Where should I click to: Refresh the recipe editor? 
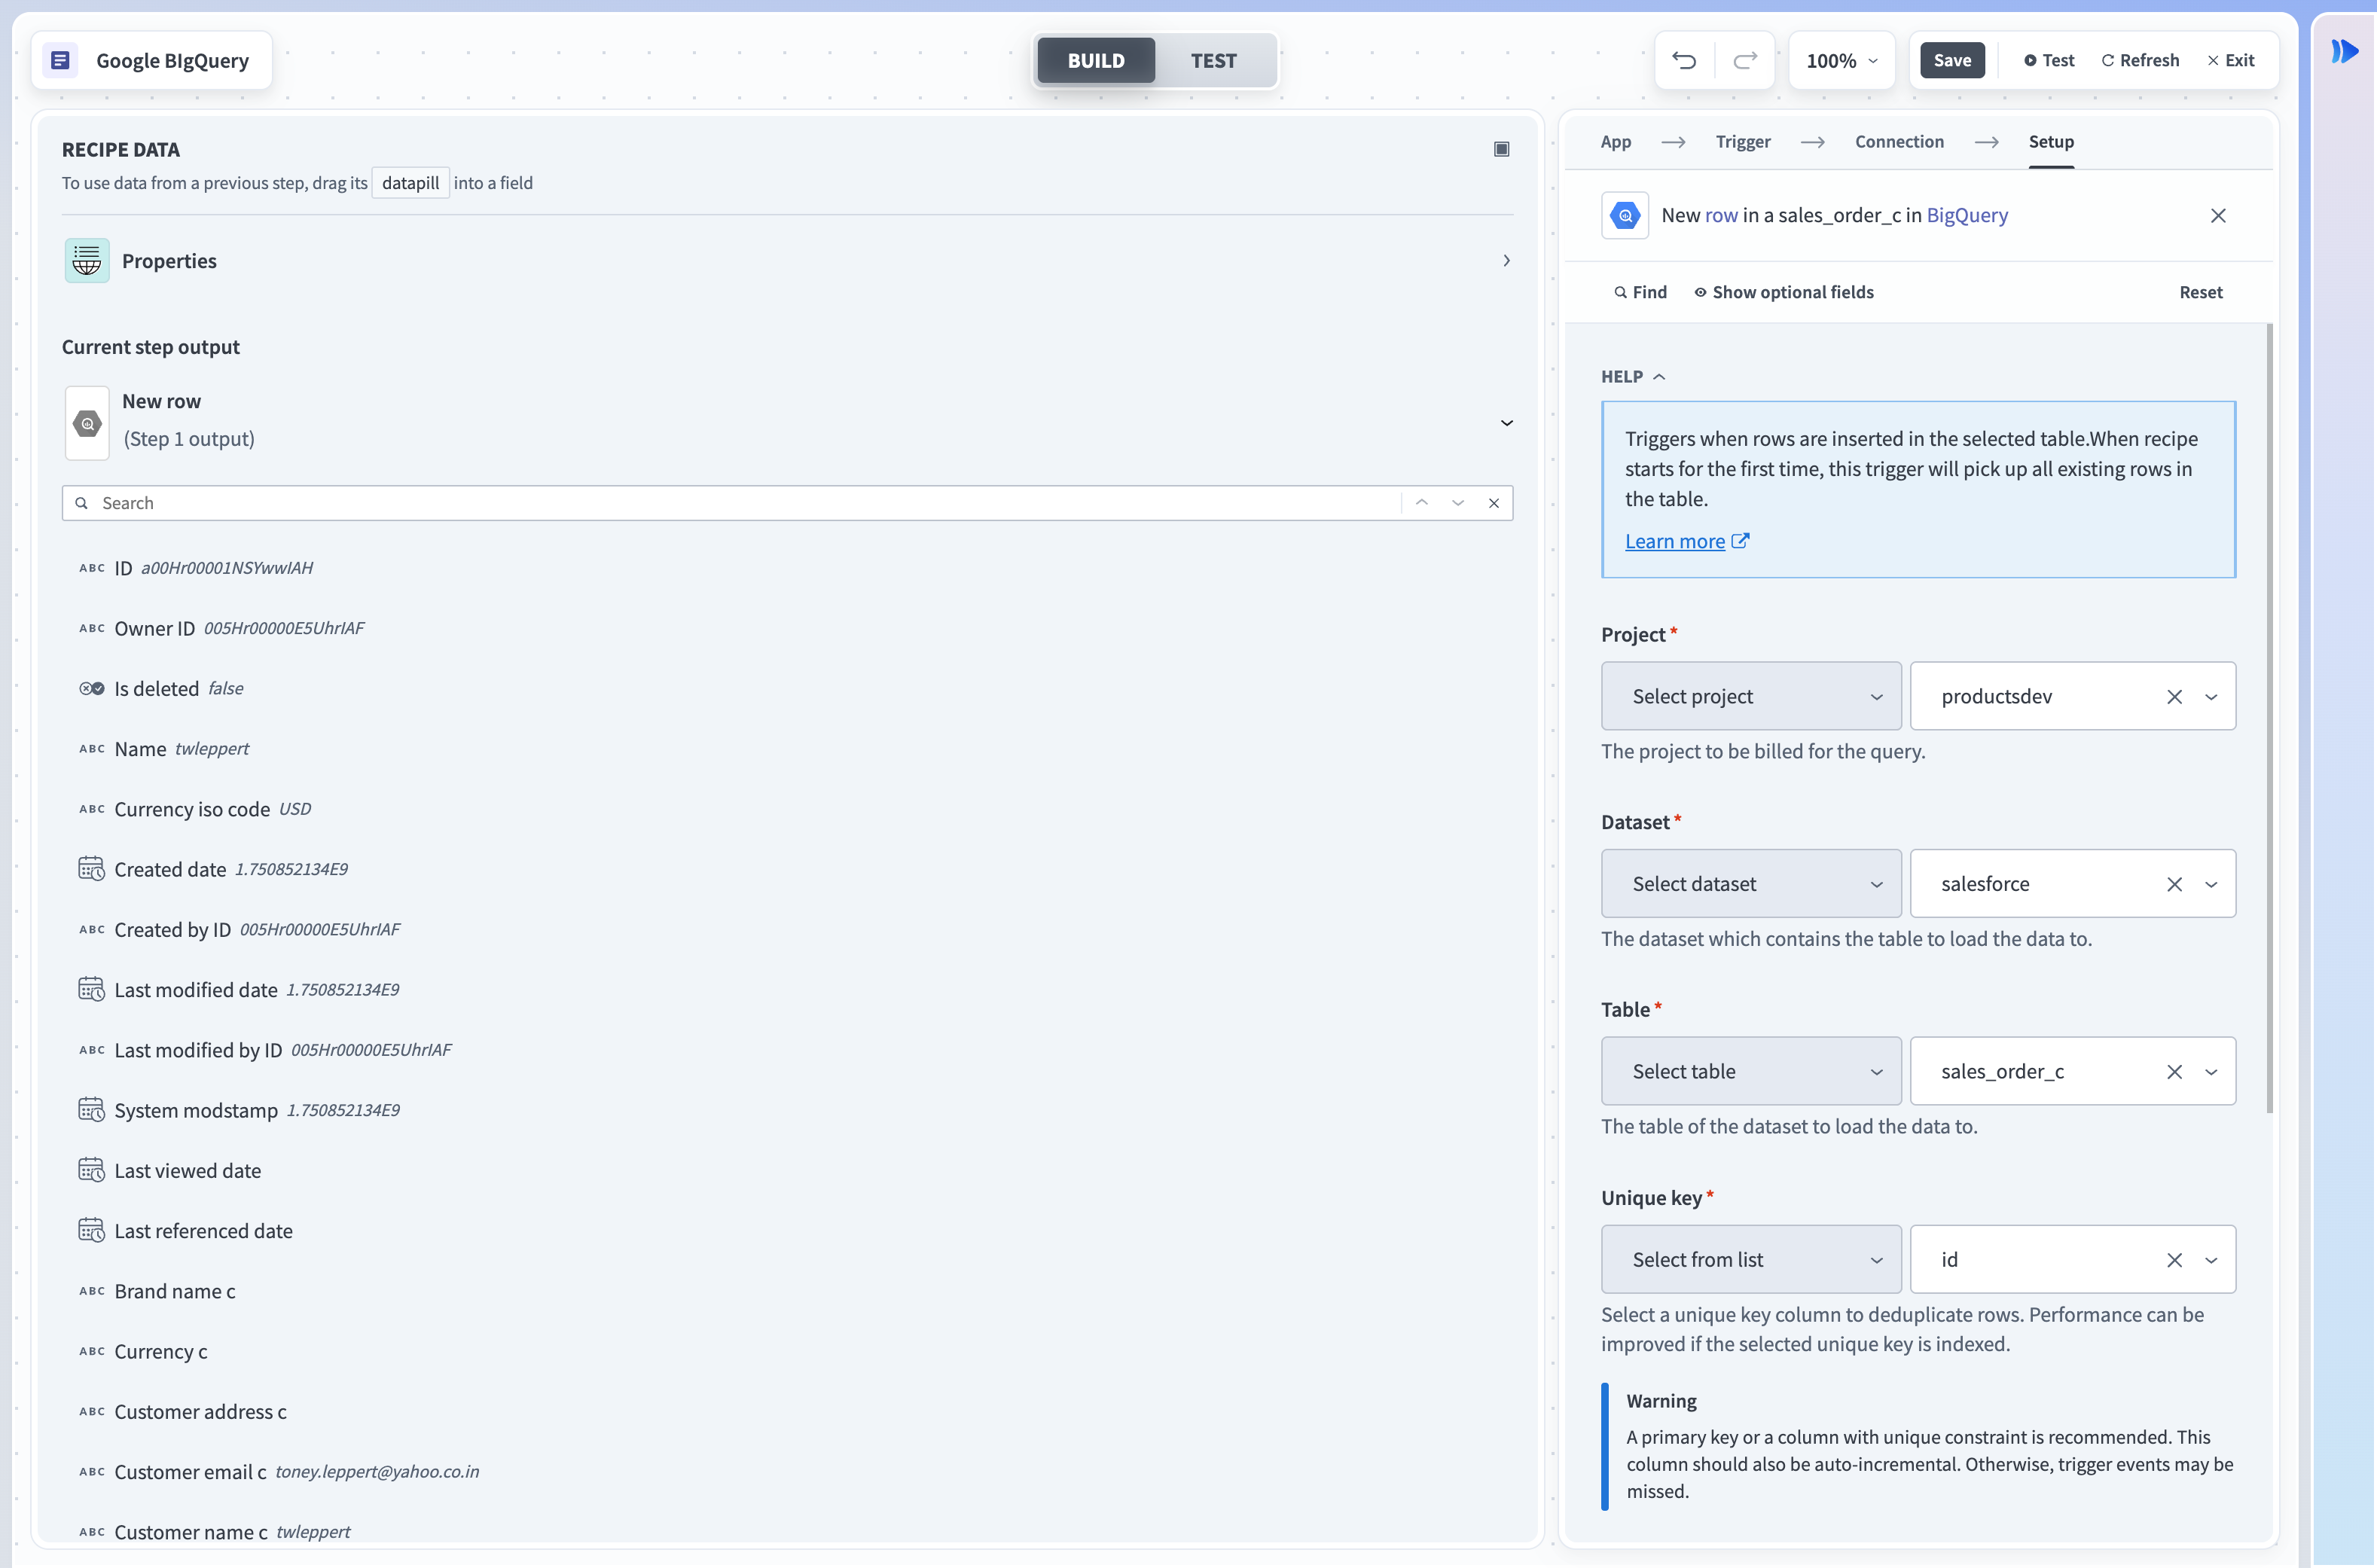[2140, 60]
